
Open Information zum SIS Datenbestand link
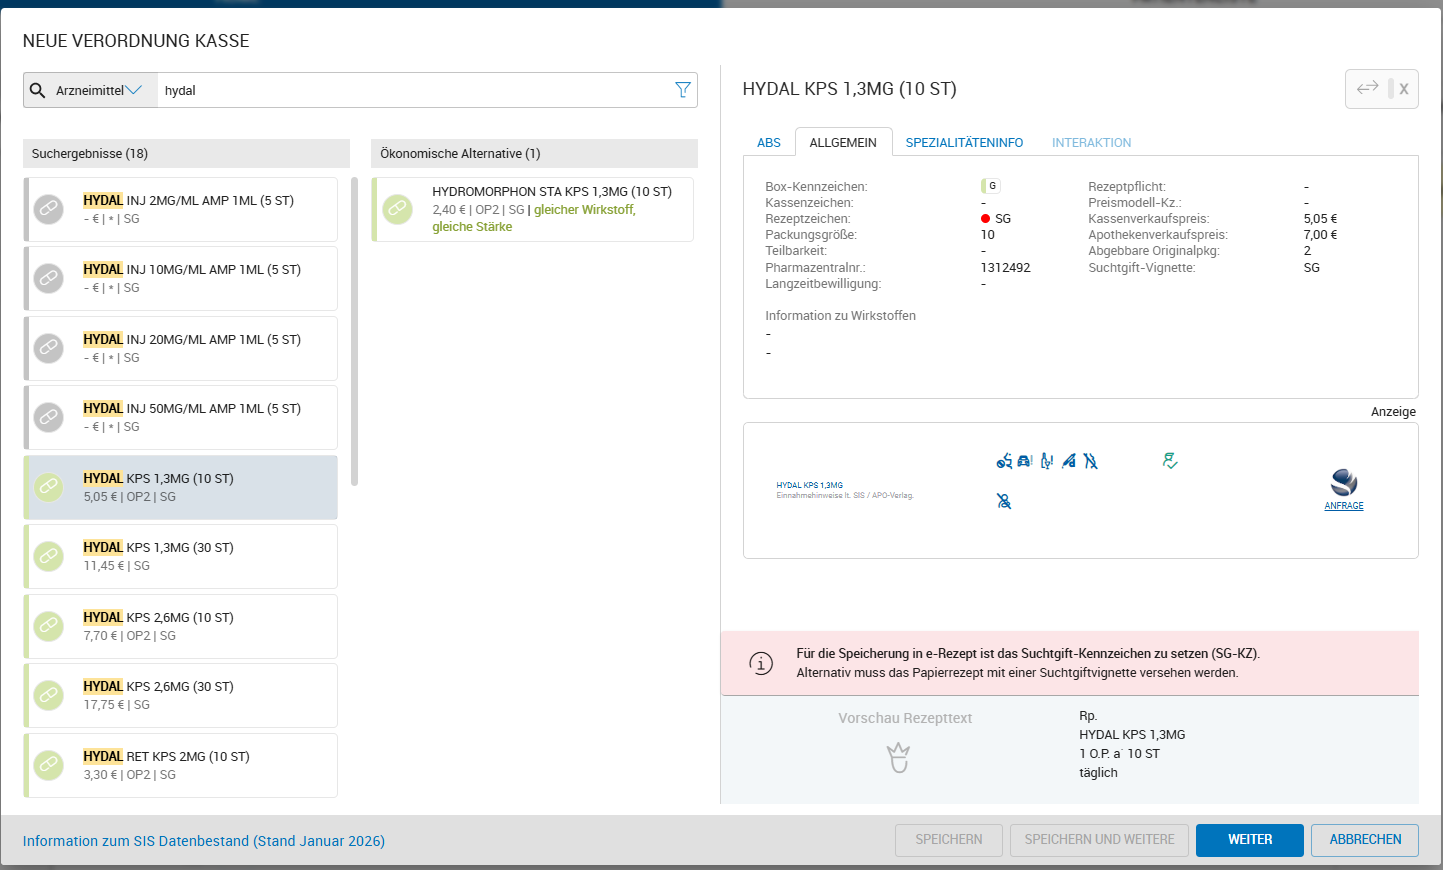(x=204, y=841)
